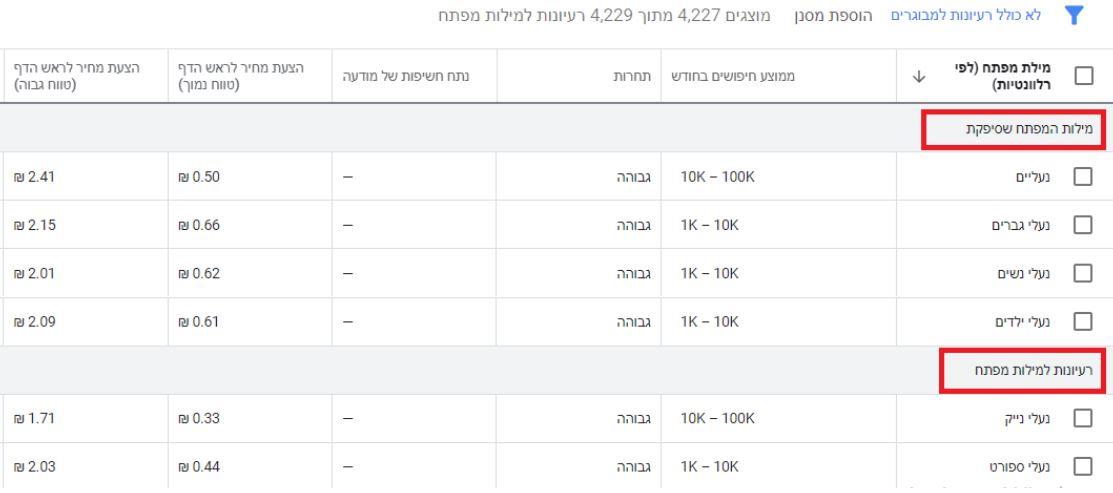Click the רעיונות למילות מפתח section heading
1113x493 pixels.
(1033, 370)
